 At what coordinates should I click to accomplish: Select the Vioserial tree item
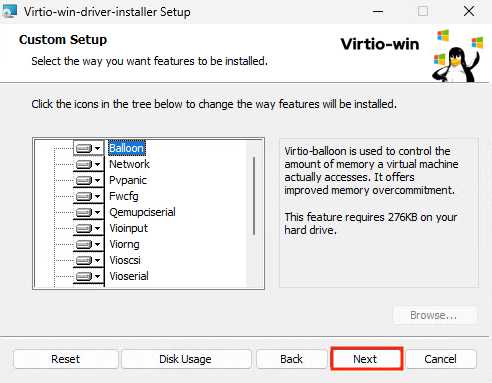(129, 276)
